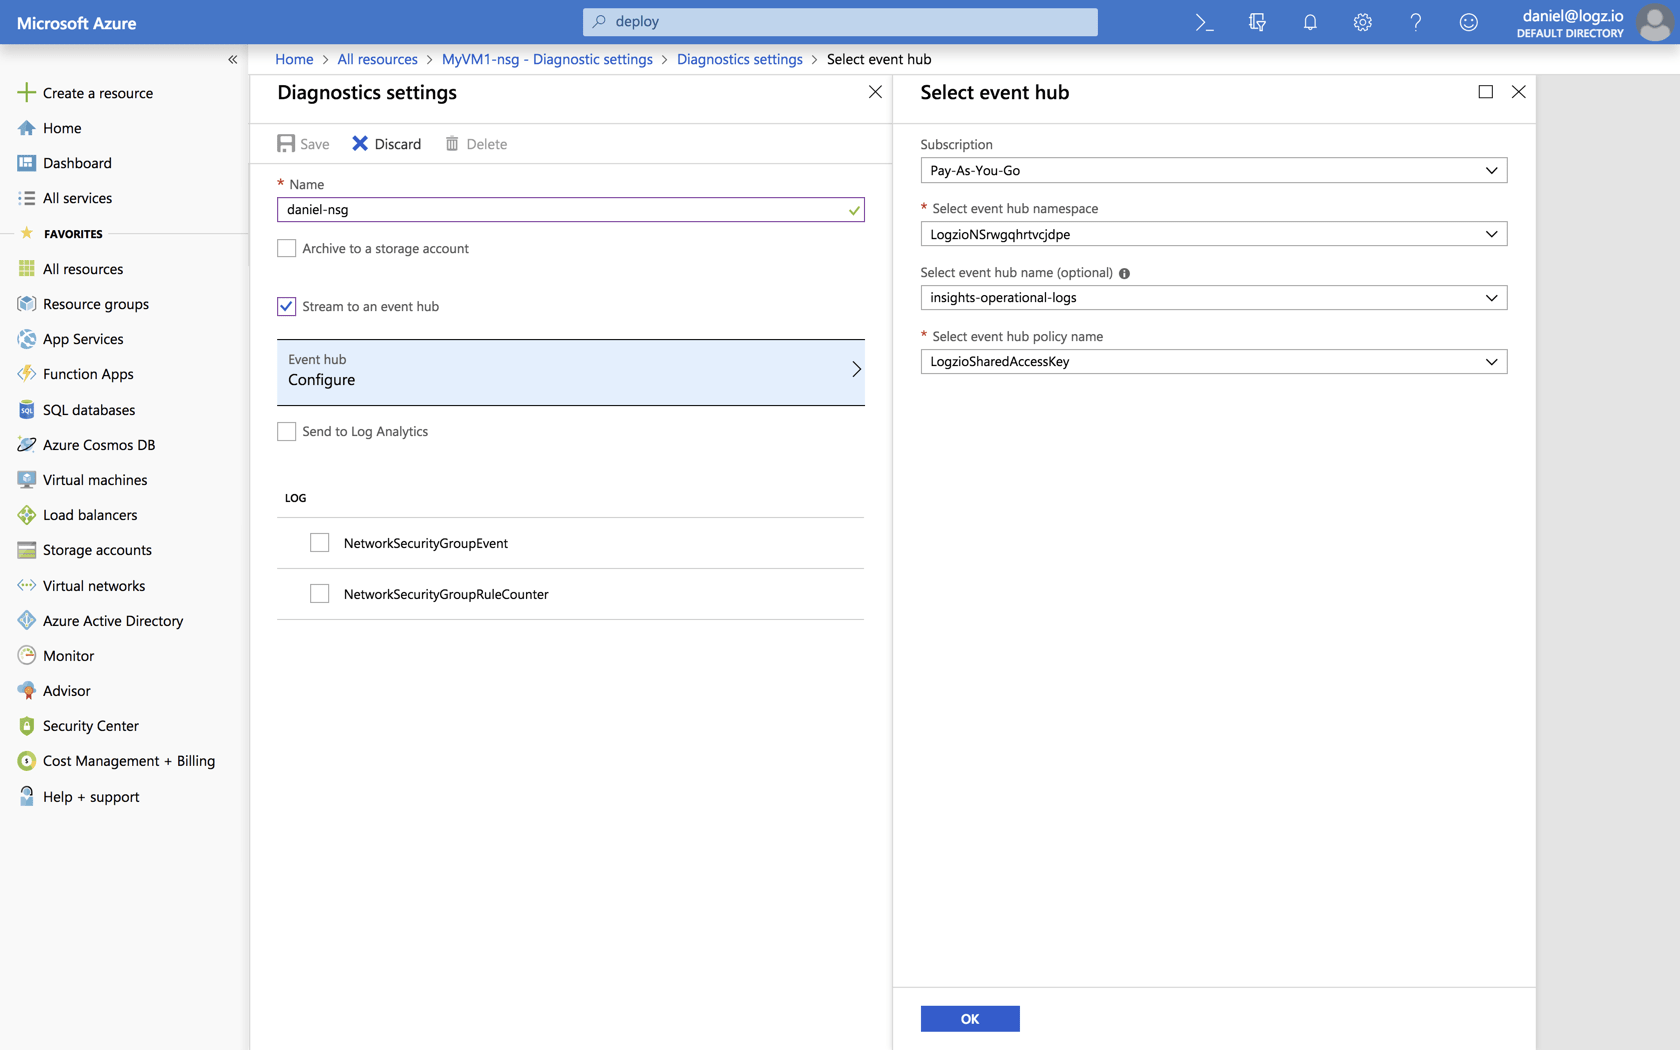Click the Load balancers icon
This screenshot has height=1050, width=1680.
click(x=27, y=515)
